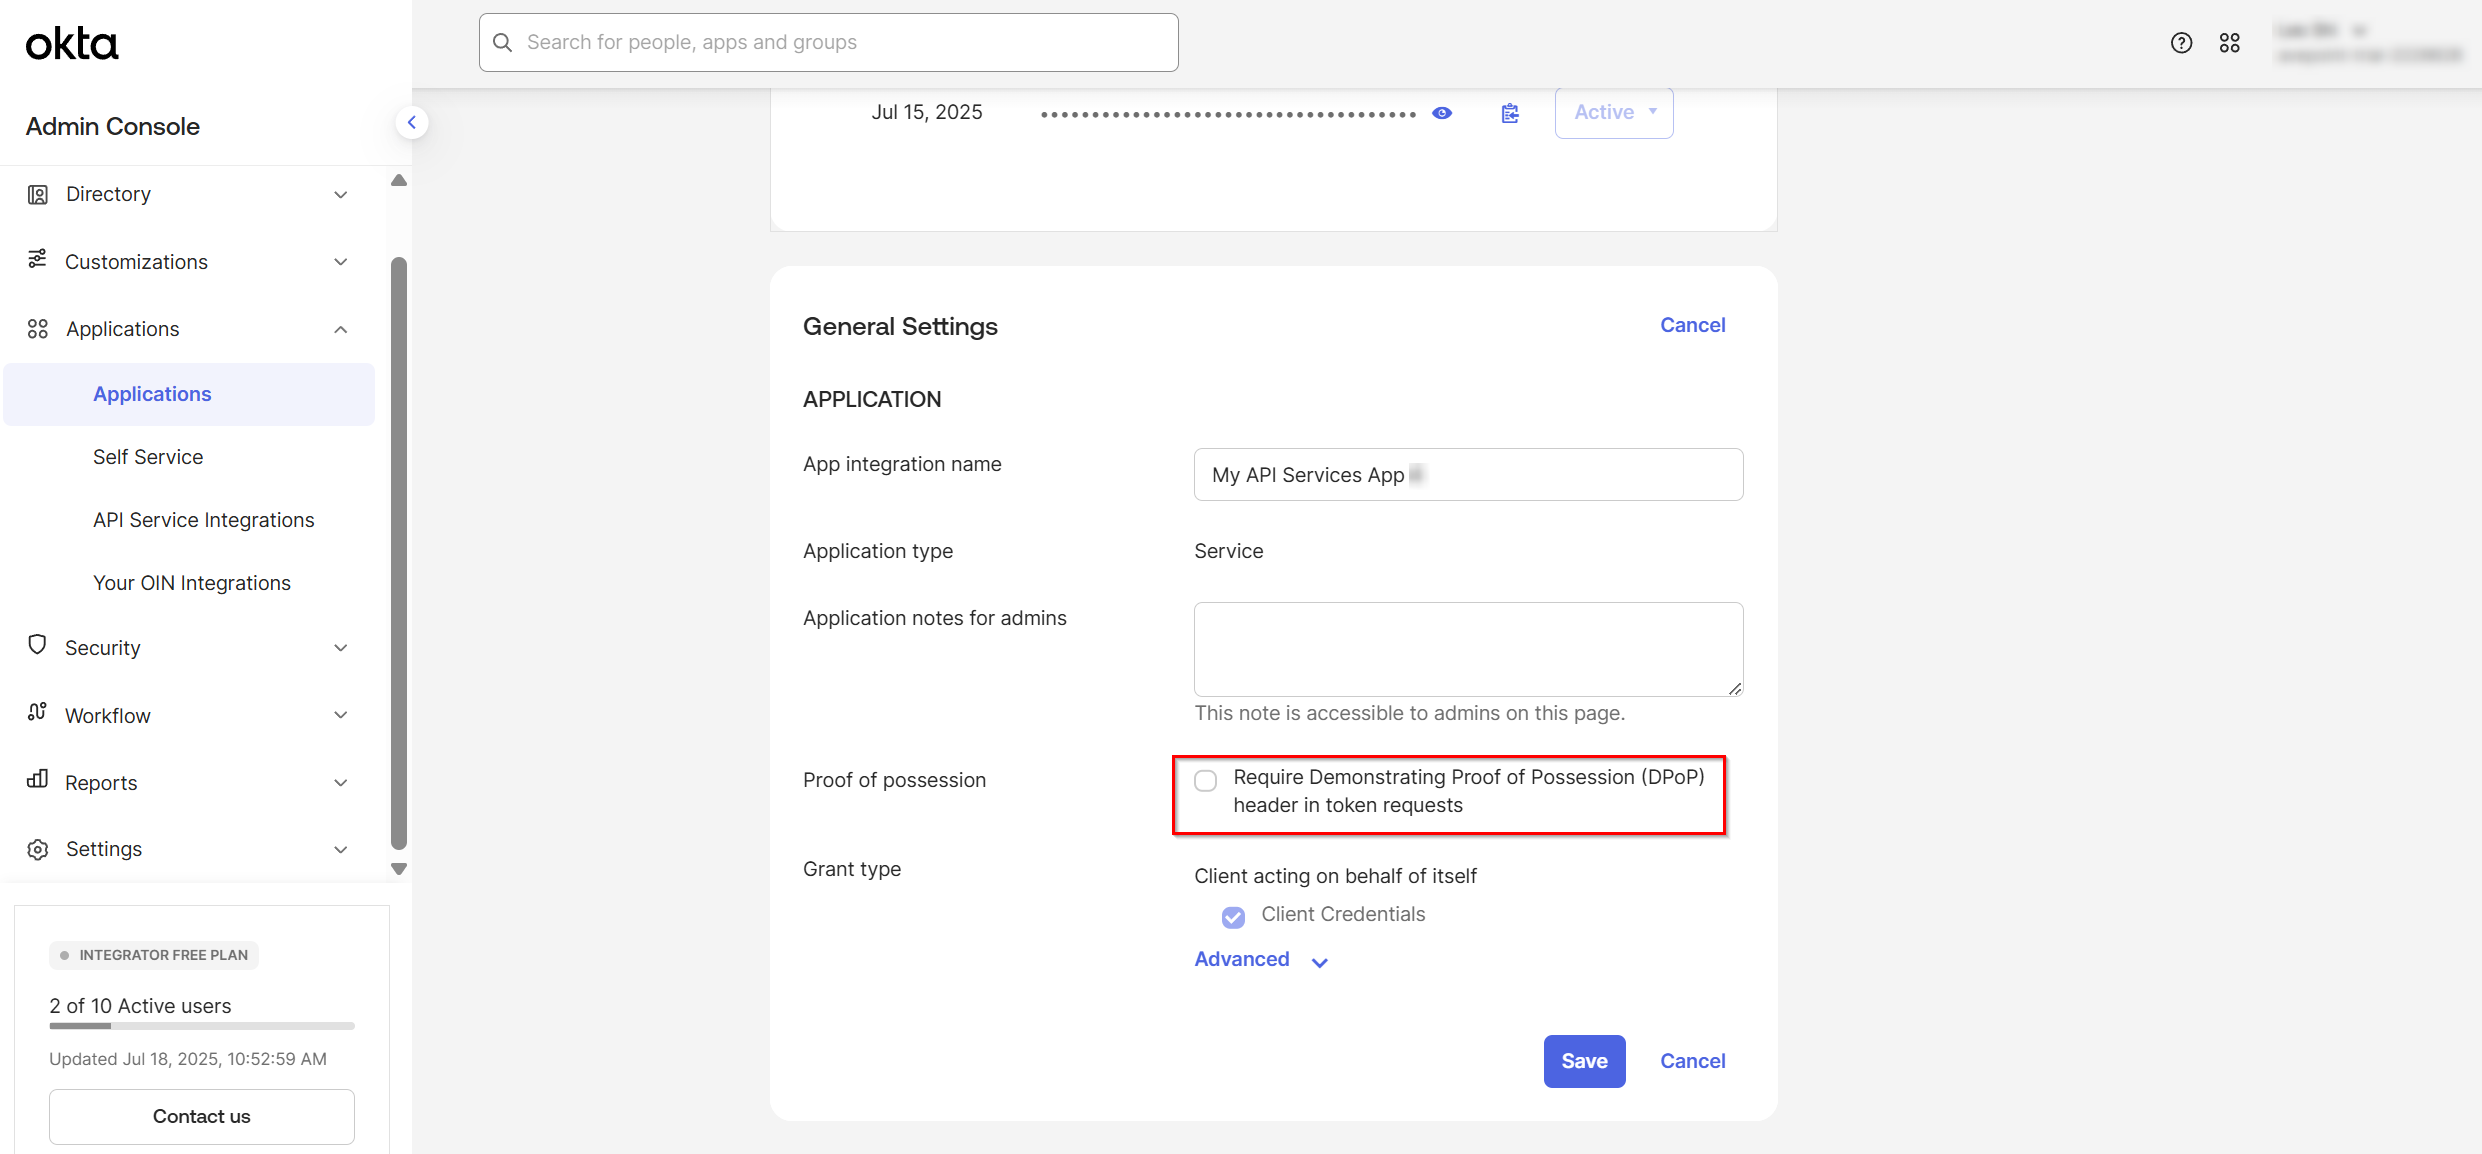This screenshot has width=2482, height=1154.
Task: Open the Active status dropdown
Action: [x=1613, y=112]
